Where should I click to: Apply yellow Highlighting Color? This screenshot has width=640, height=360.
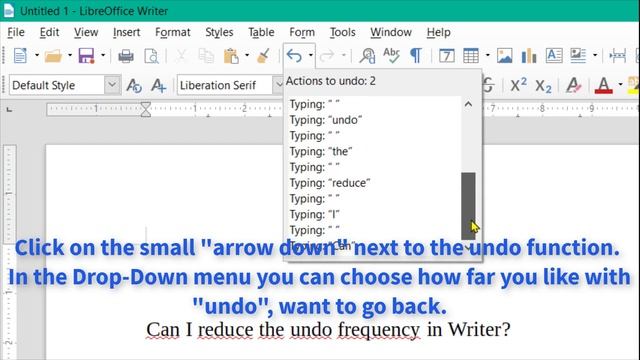point(634,85)
